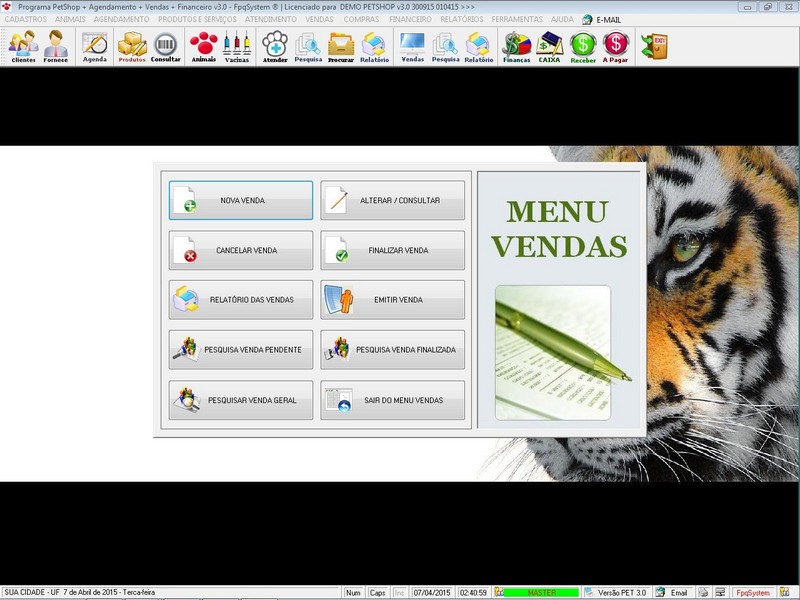The height and width of the screenshot is (600, 800).
Task: Click the SAIR DO MENU VENDAS button
Action: click(392, 400)
